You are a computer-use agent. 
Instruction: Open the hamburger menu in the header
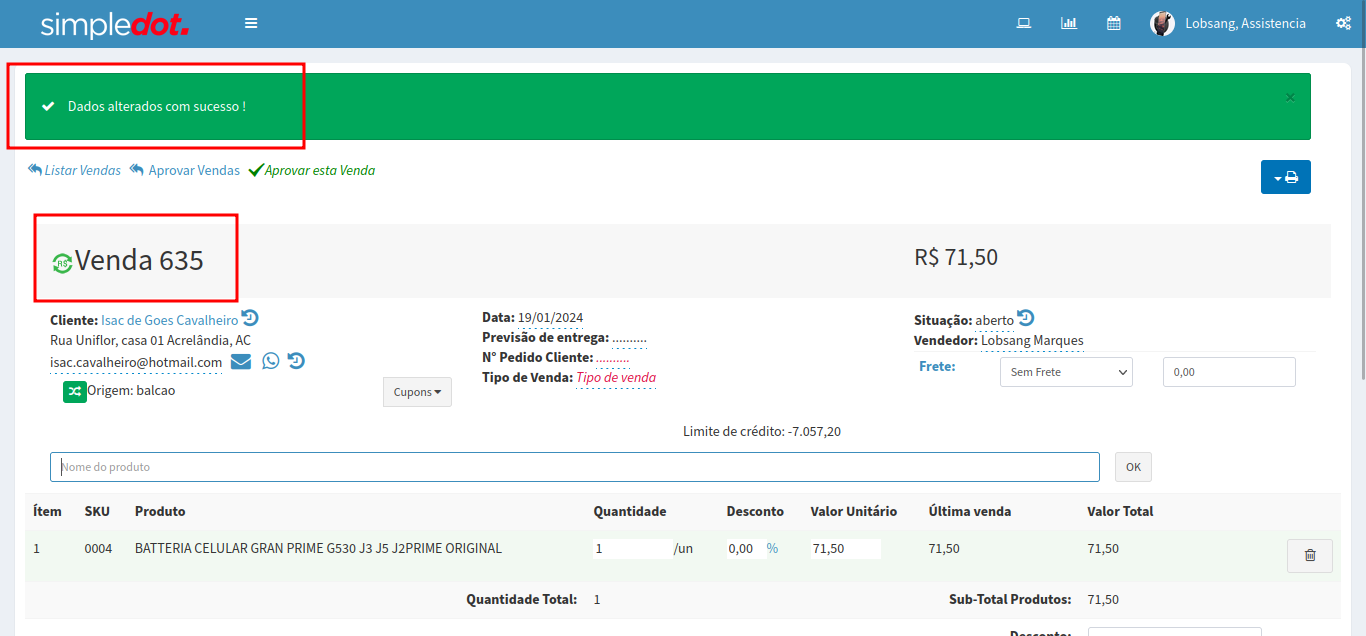click(x=251, y=23)
